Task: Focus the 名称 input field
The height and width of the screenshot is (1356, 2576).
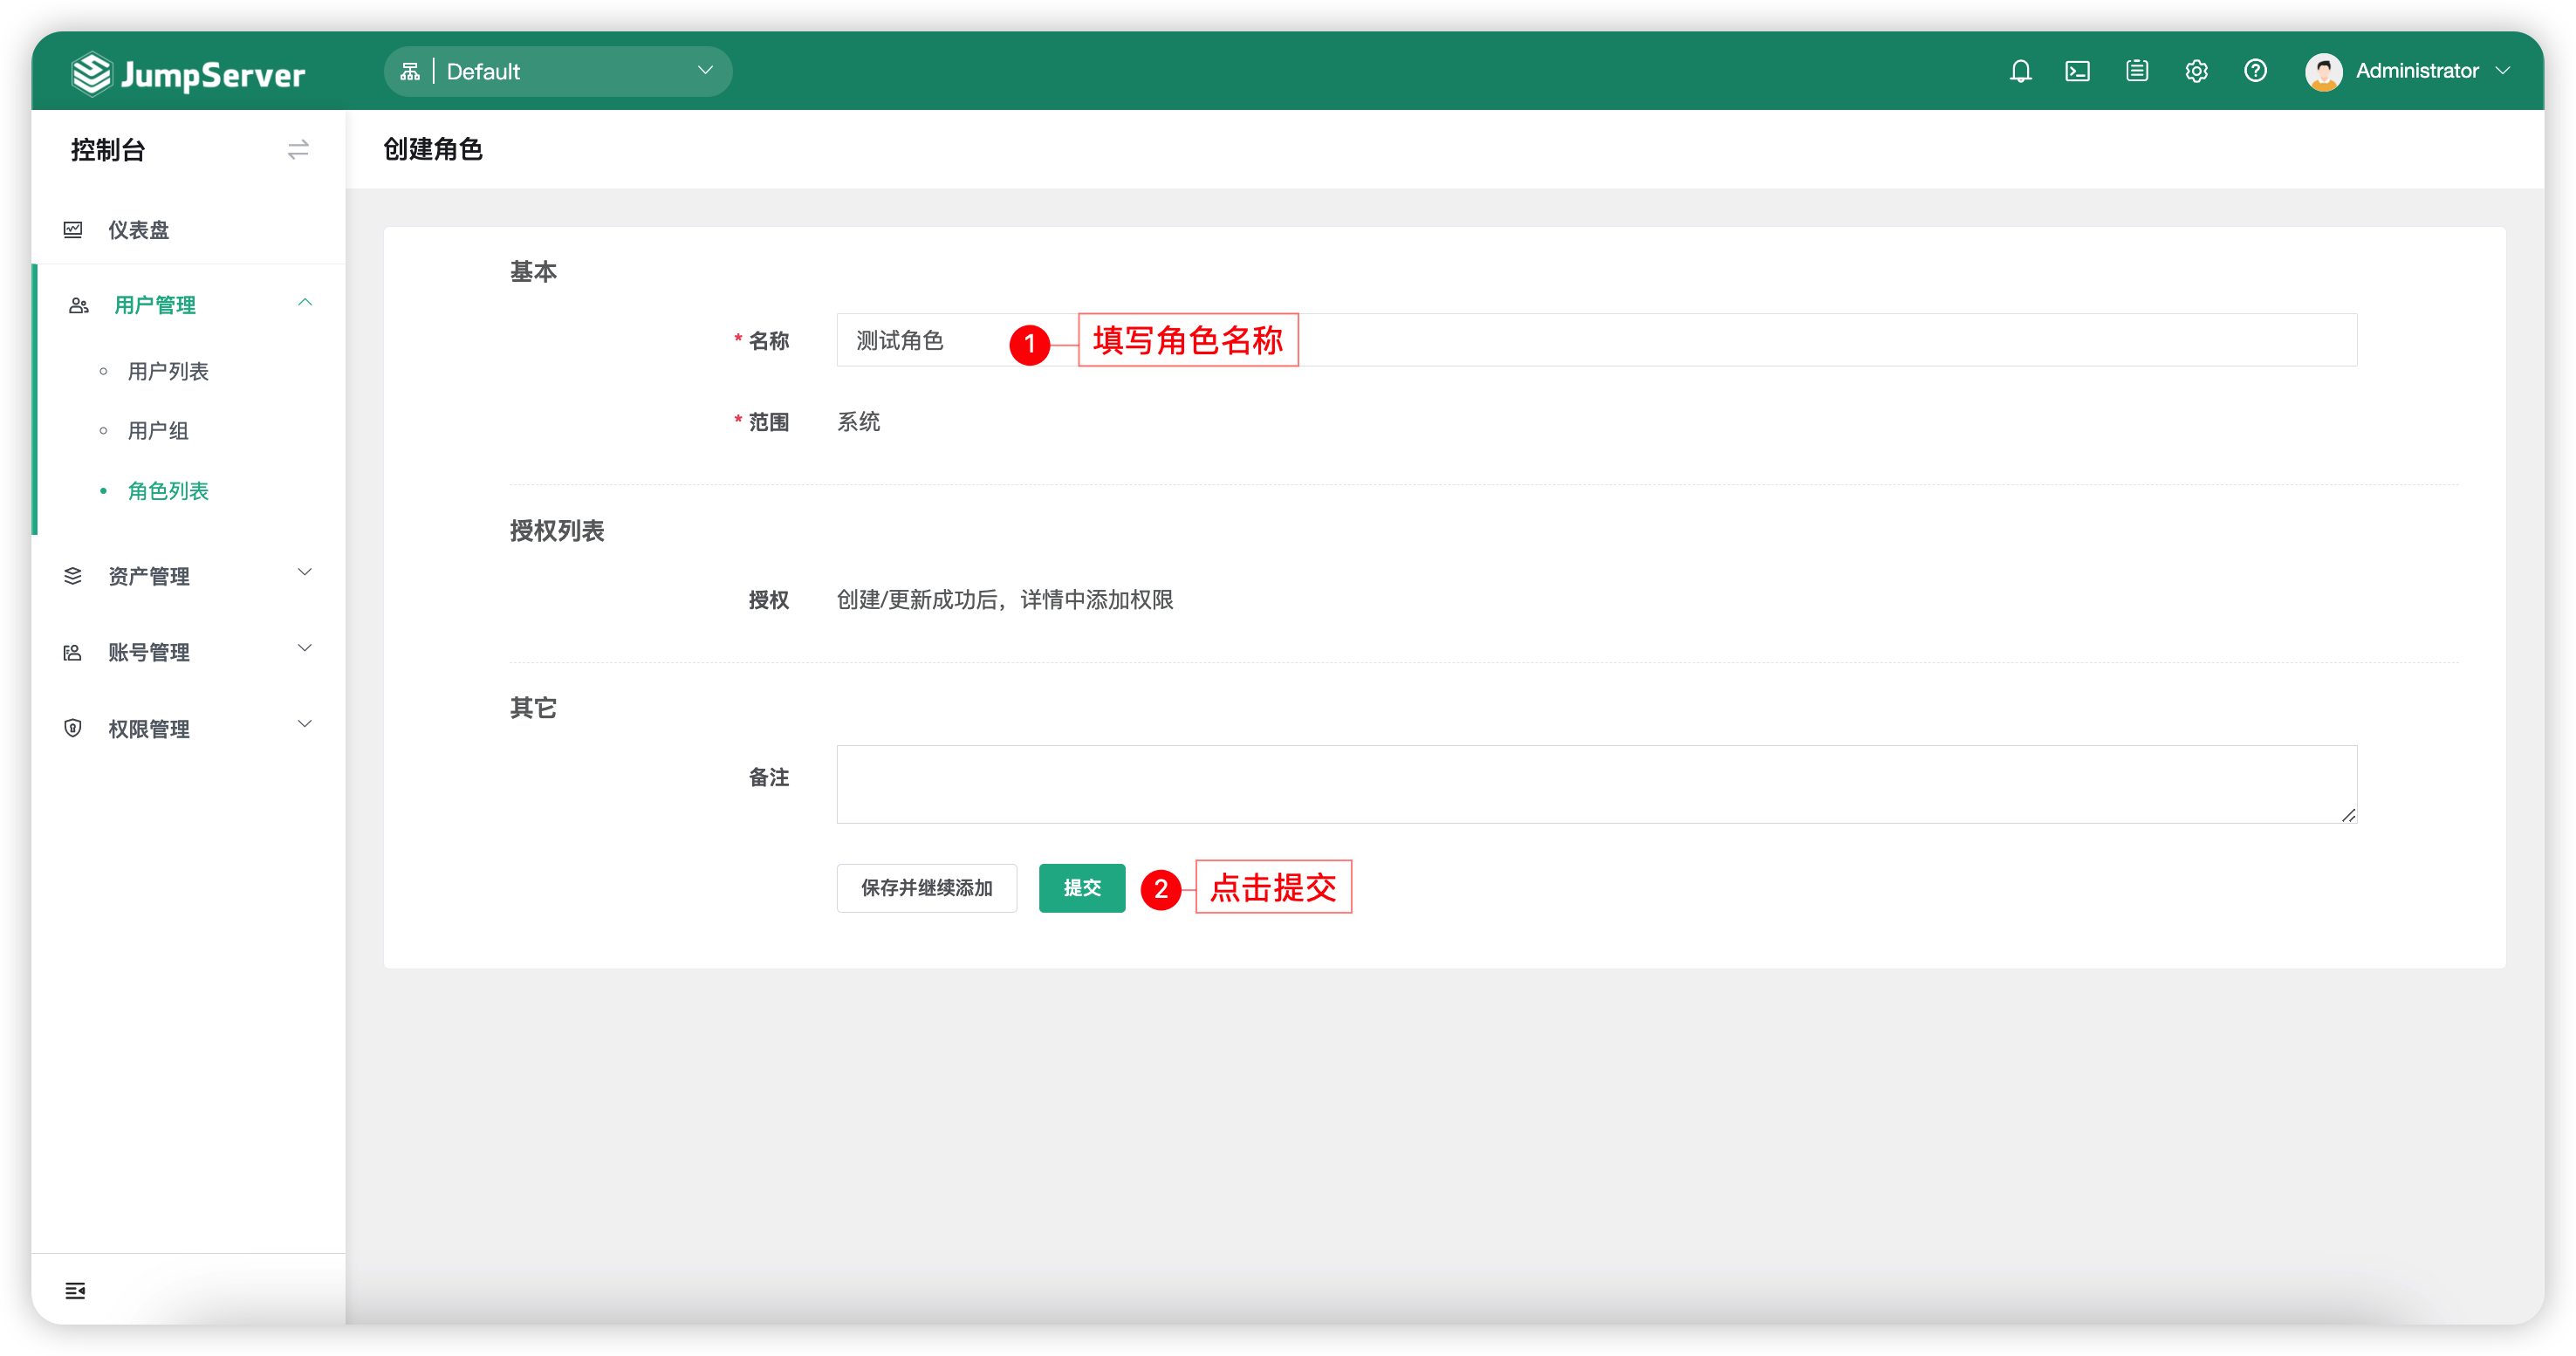Action: pyautogui.click(x=1596, y=340)
